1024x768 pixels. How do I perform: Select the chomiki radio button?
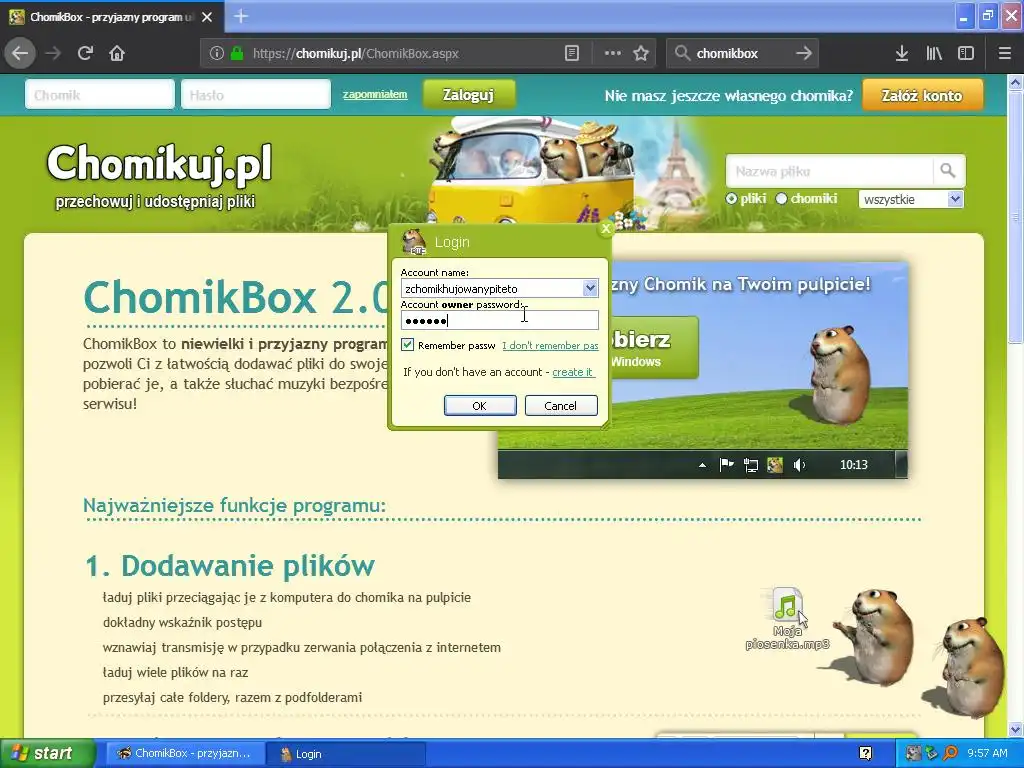(x=781, y=199)
